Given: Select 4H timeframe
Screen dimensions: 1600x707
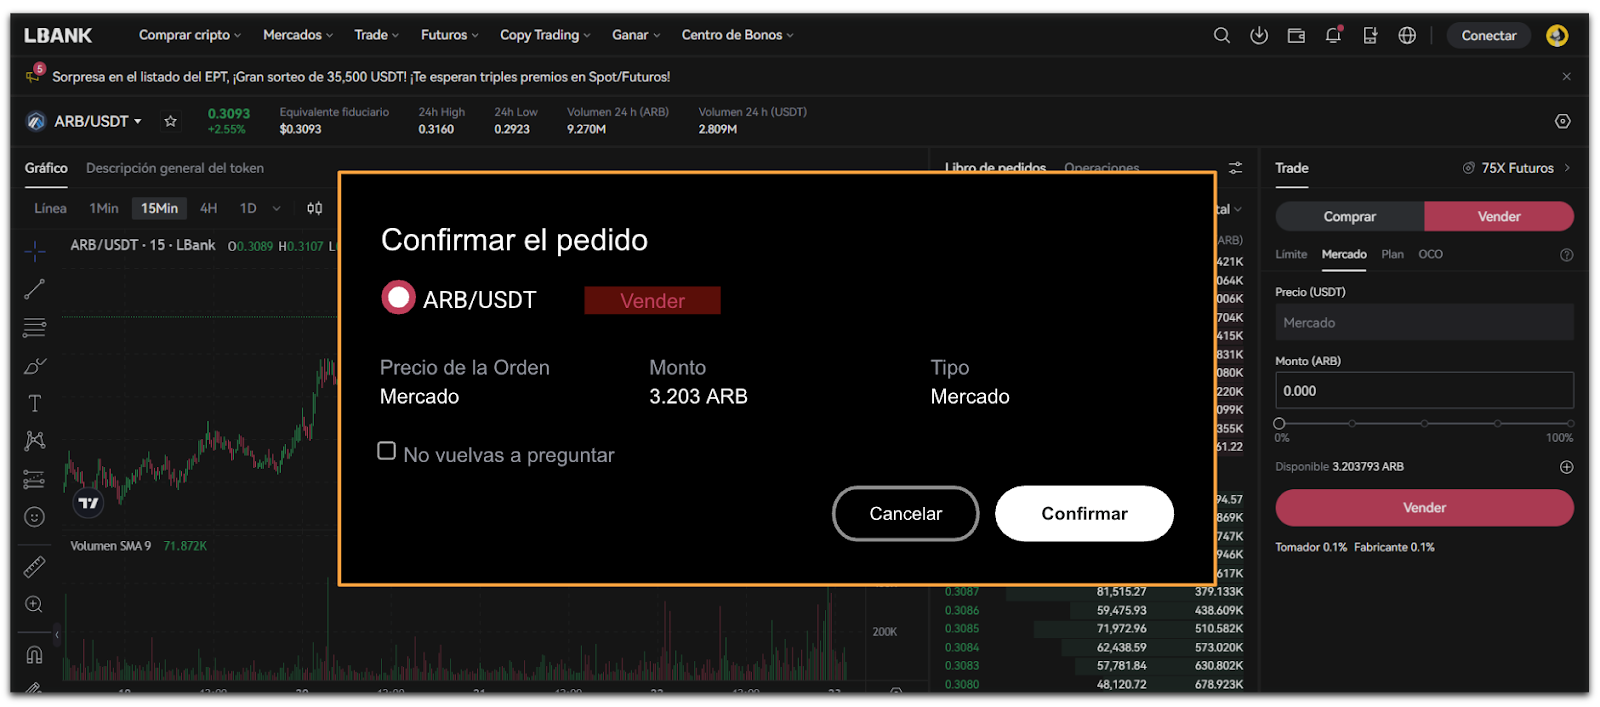Looking at the screenshot, I should (x=208, y=208).
